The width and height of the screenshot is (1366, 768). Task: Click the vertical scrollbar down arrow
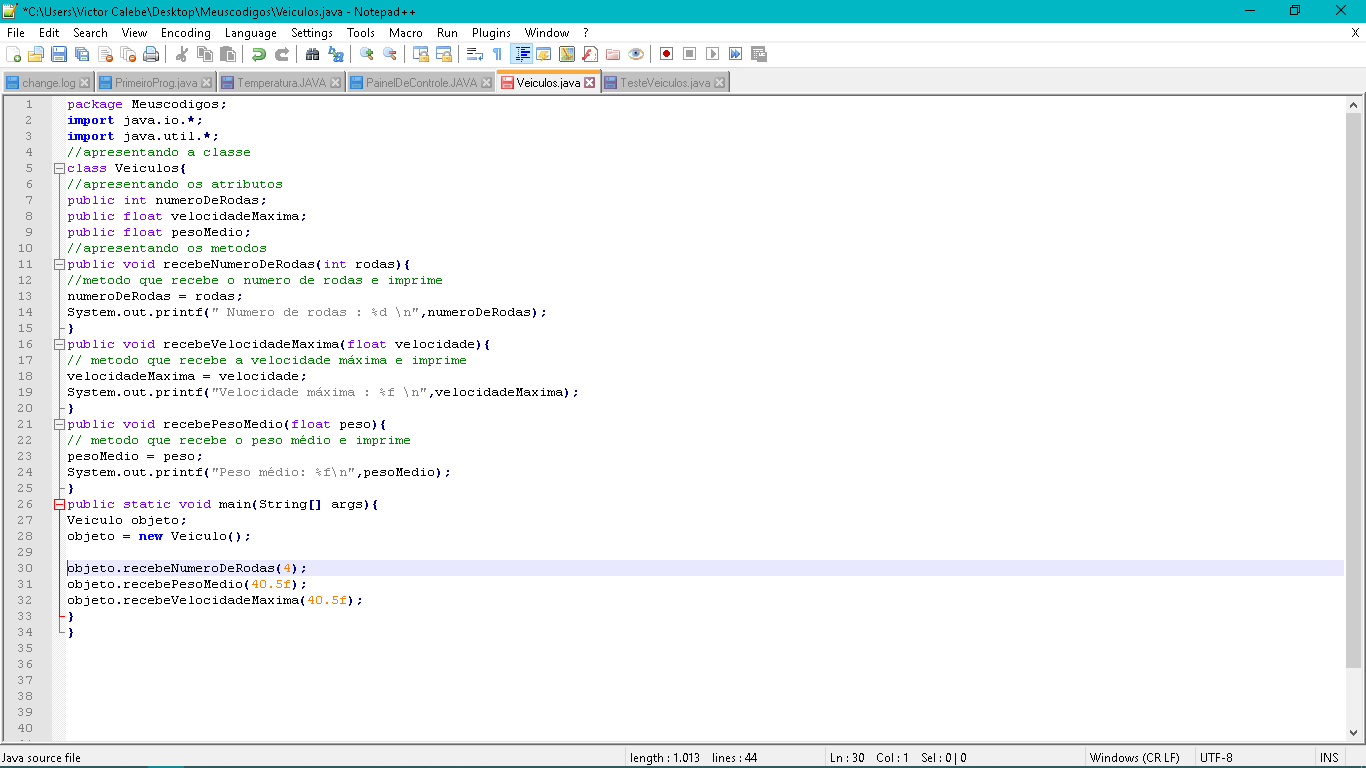(1354, 731)
